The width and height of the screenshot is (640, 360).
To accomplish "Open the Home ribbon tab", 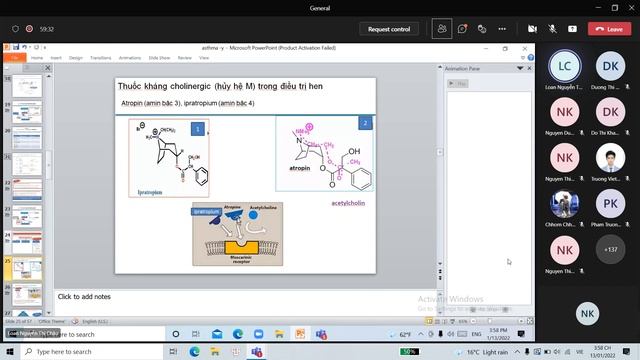I will pyautogui.click(x=37, y=58).
